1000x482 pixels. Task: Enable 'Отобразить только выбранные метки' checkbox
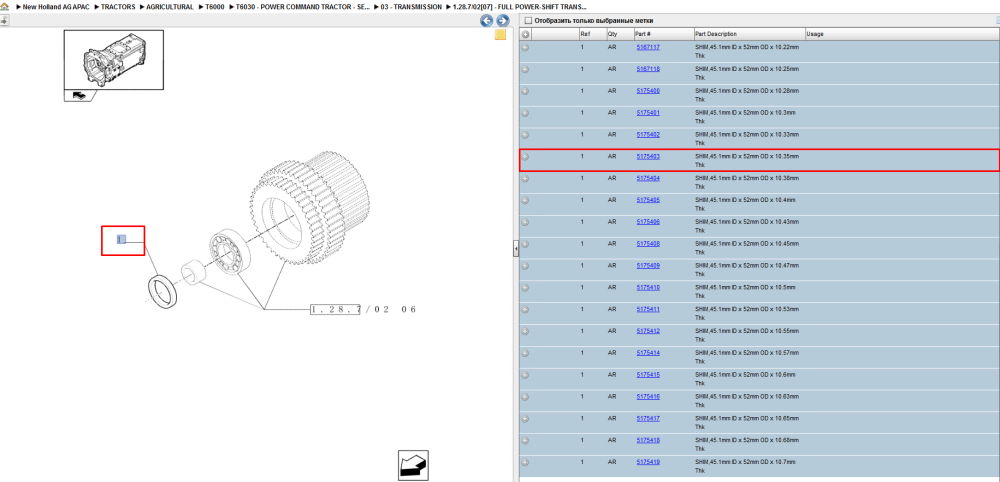point(527,20)
